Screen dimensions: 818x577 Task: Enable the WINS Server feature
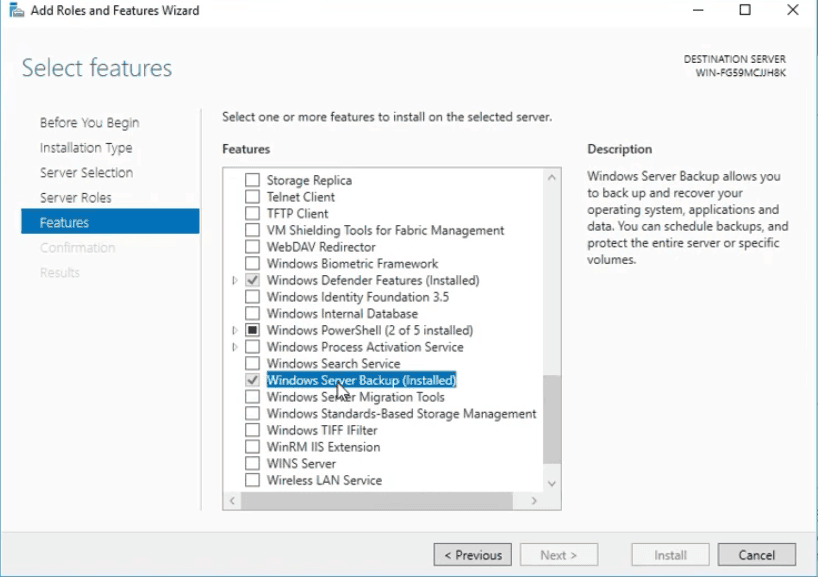pyautogui.click(x=253, y=463)
